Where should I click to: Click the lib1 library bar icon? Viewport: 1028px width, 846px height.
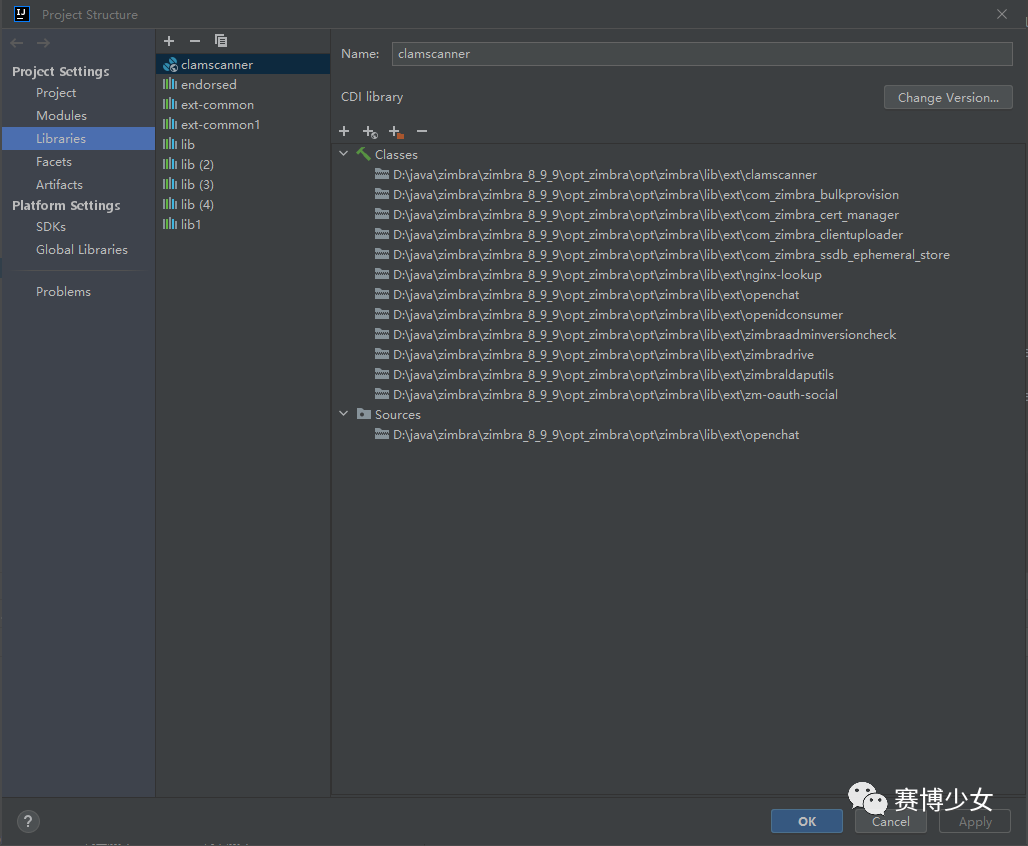pos(170,224)
